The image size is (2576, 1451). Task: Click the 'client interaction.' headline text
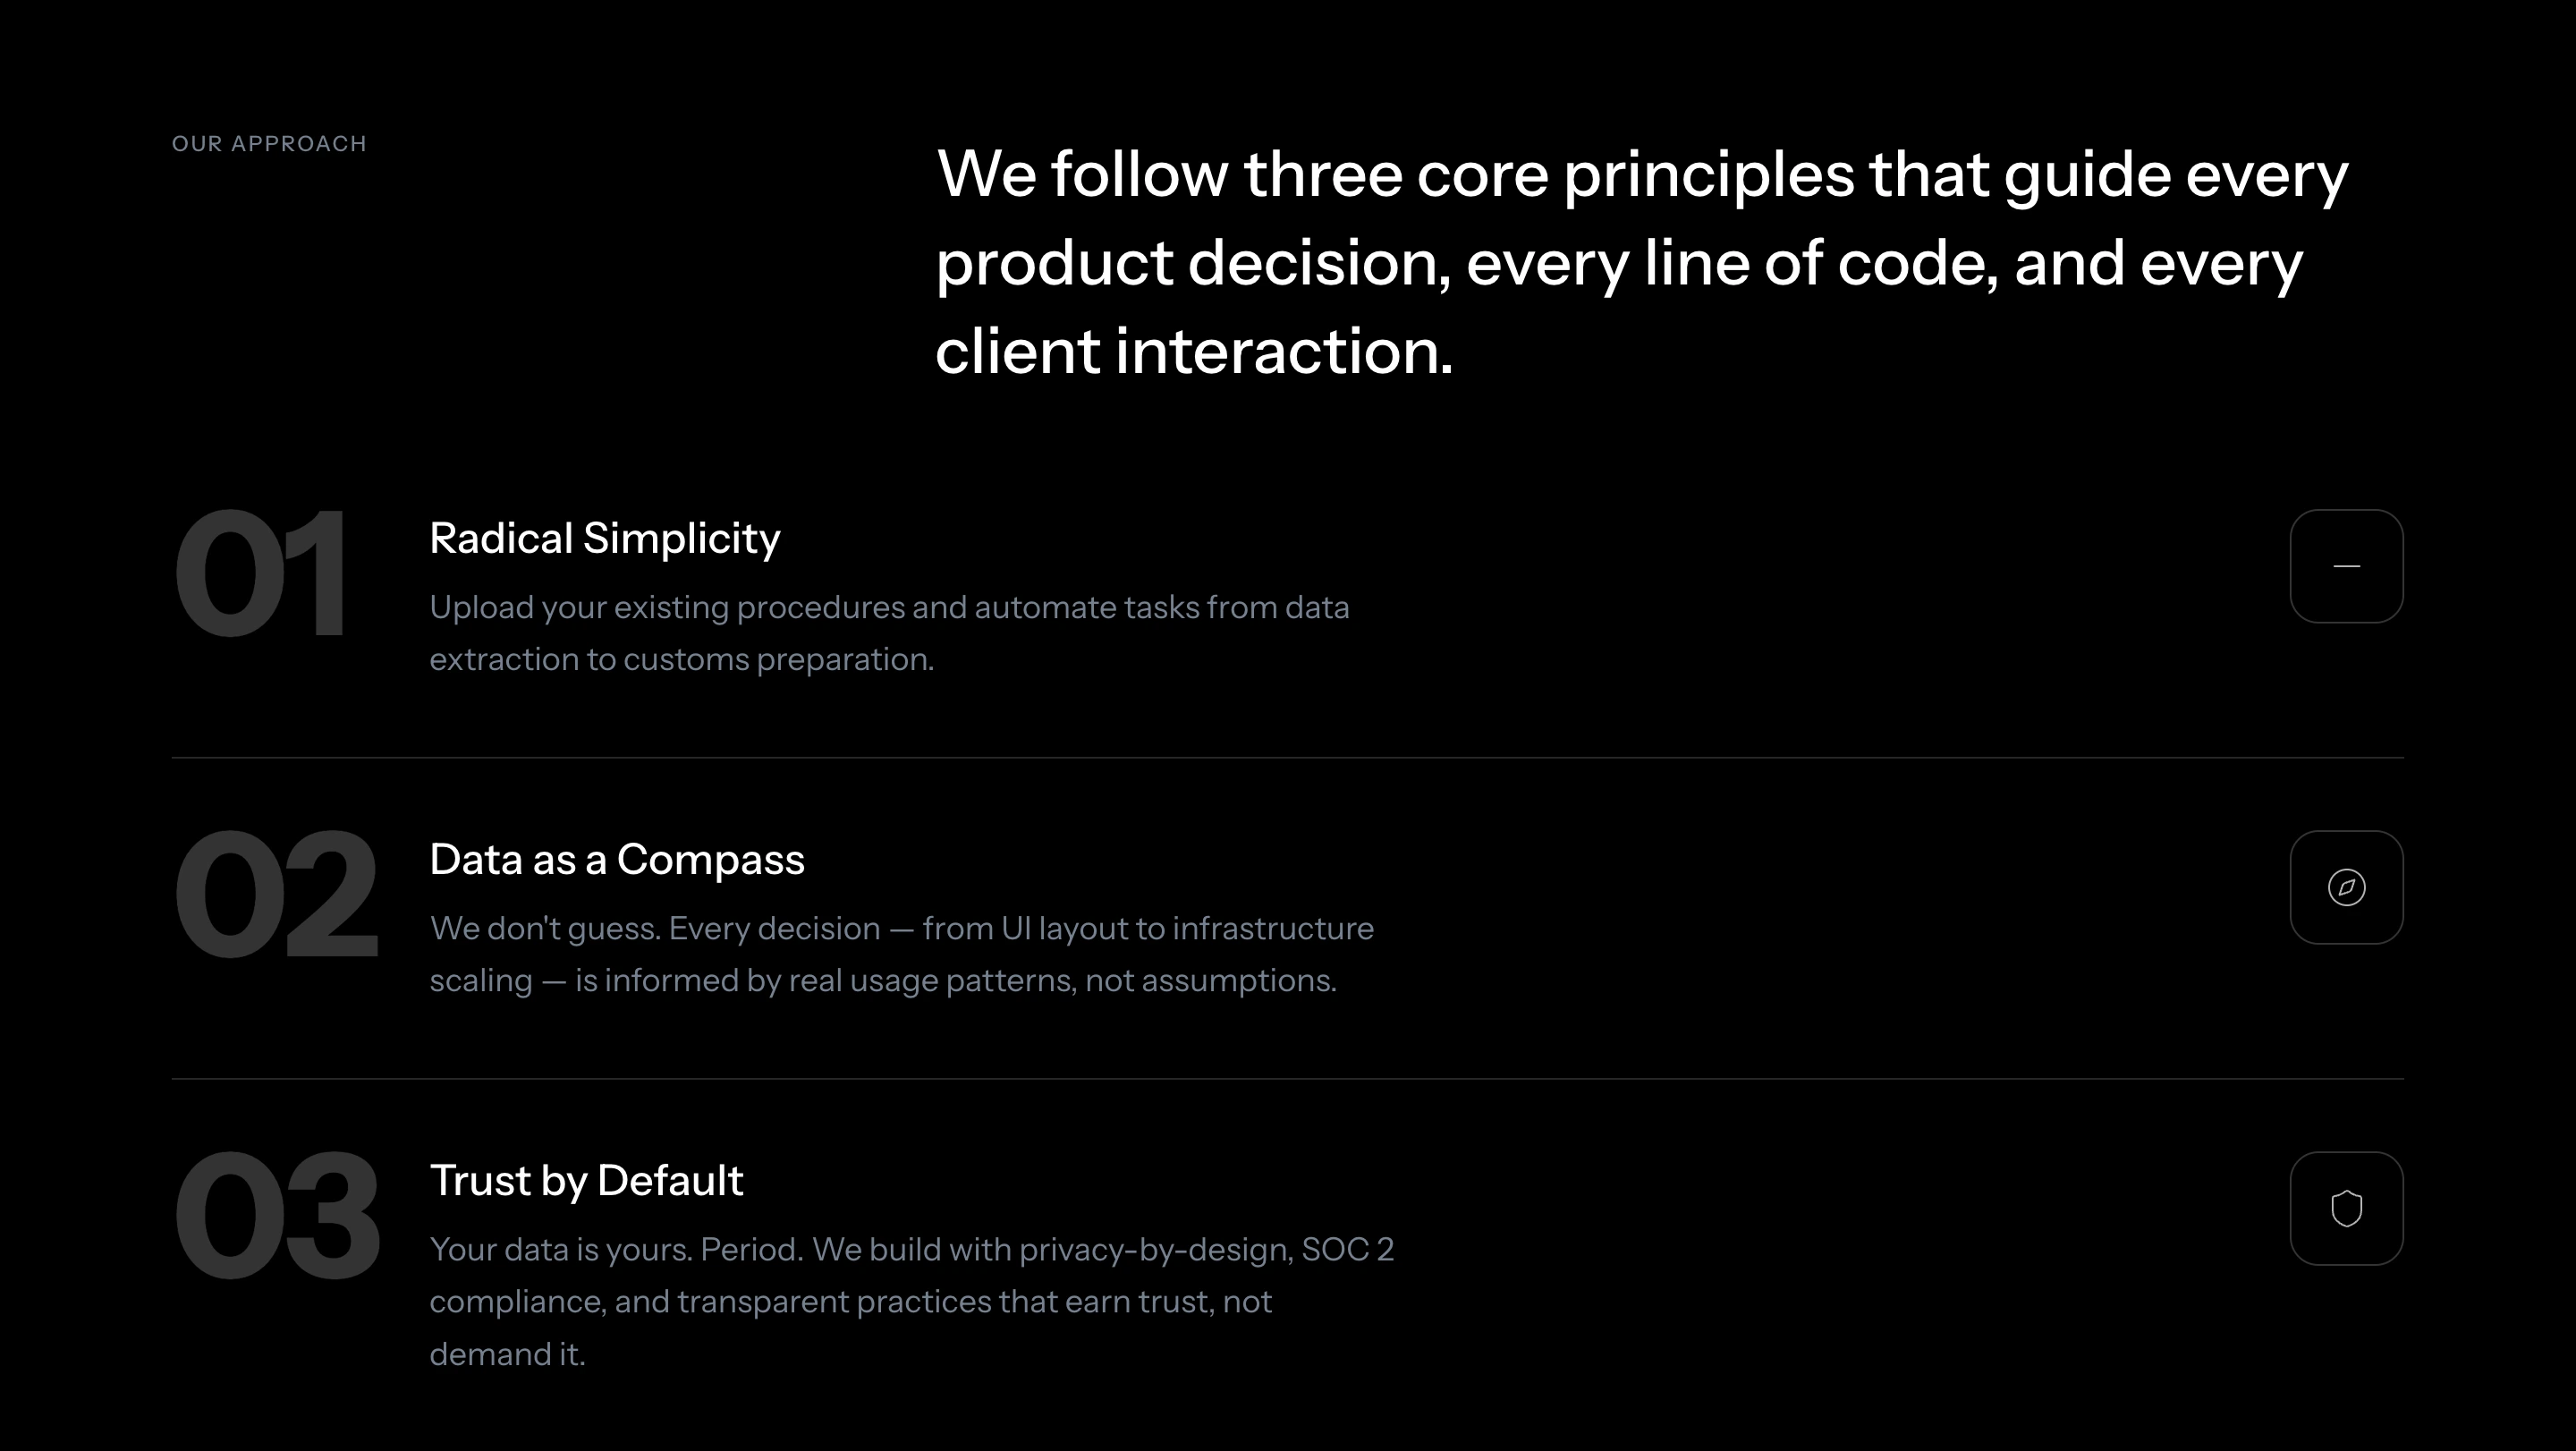click(x=1194, y=351)
